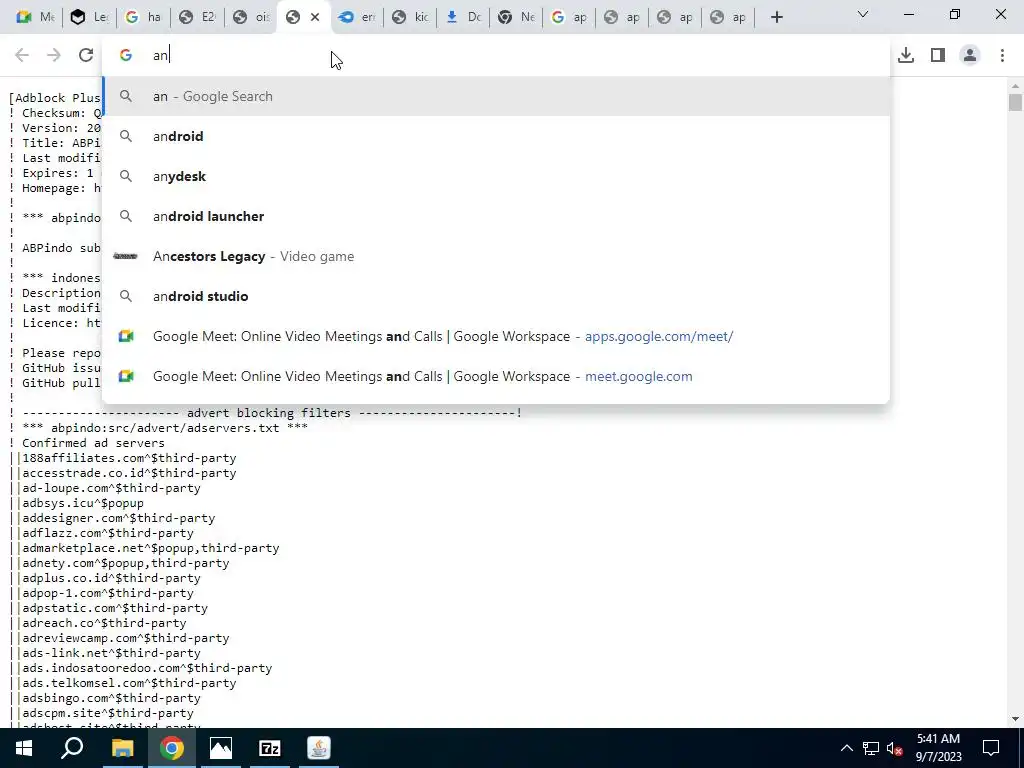This screenshot has width=1024, height=768.
Task: Click '||admarketplace.net^$popup,third-party' line
Action: click(x=144, y=548)
